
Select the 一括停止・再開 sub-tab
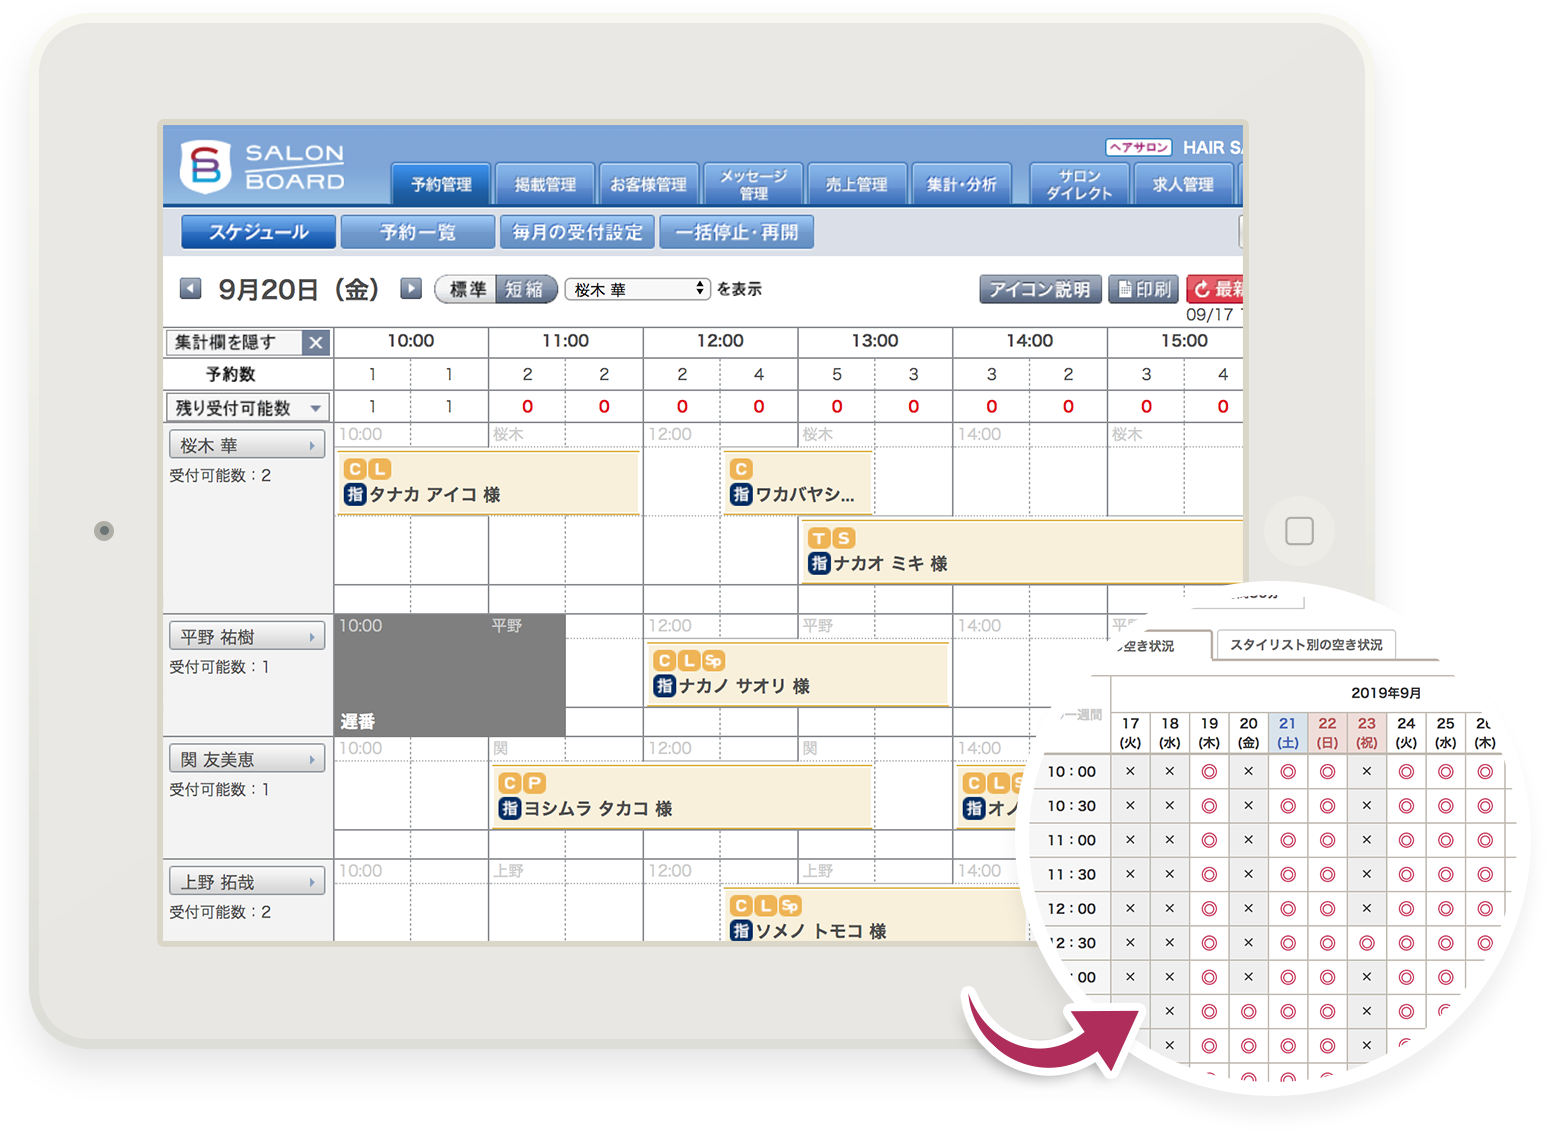(x=737, y=232)
